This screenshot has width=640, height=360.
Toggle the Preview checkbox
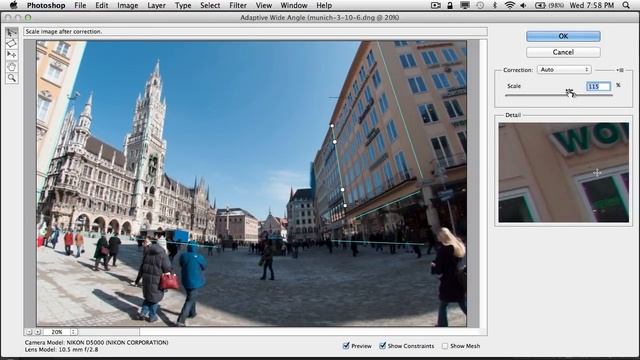pyautogui.click(x=346, y=346)
